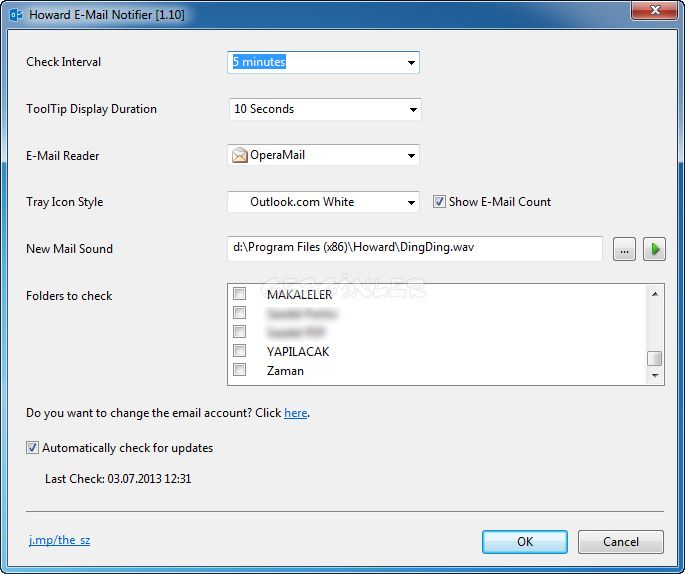Click the New Mail Sound path field
This screenshot has height=574, width=685.
pos(415,249)
